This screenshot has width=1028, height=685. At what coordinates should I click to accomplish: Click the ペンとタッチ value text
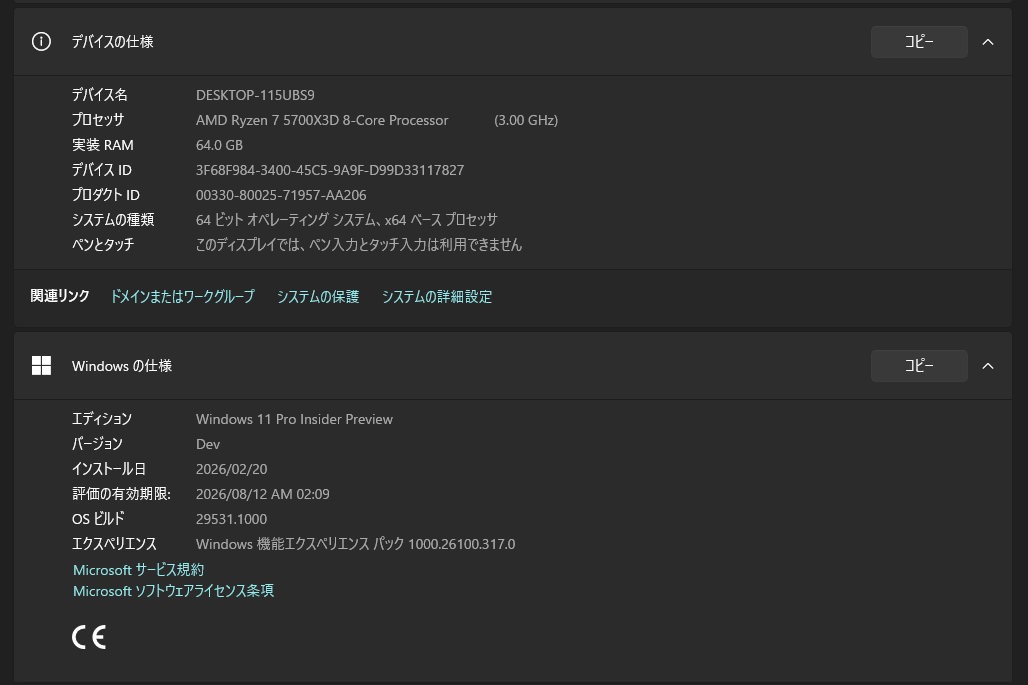point(359,245)
